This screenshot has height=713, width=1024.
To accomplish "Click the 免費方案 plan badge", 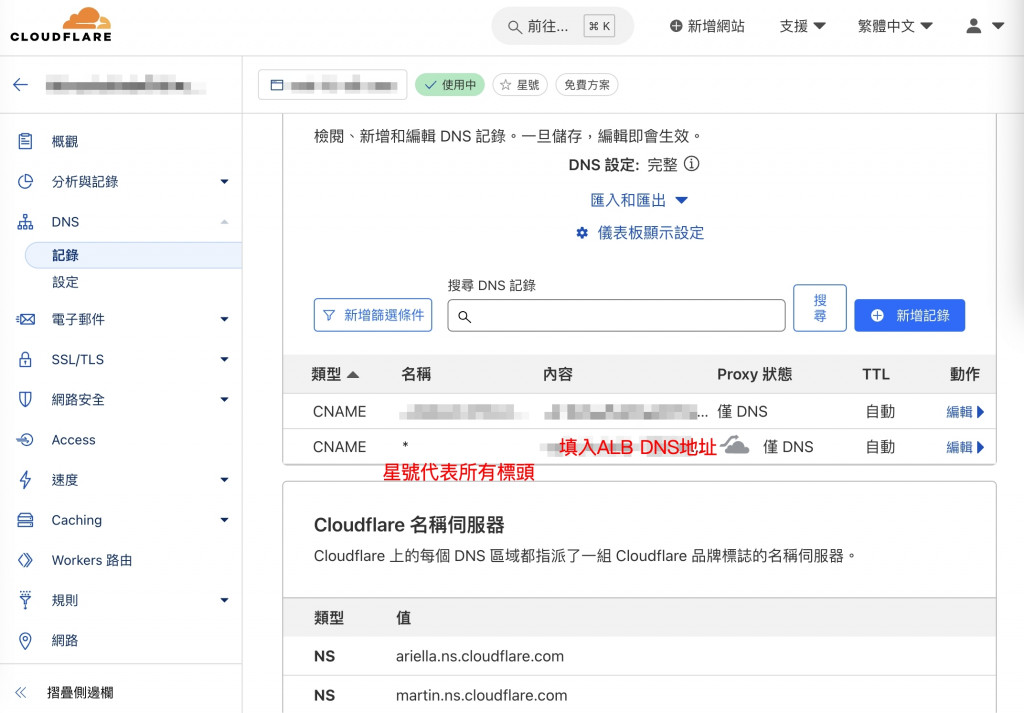I will coord(586,85).
